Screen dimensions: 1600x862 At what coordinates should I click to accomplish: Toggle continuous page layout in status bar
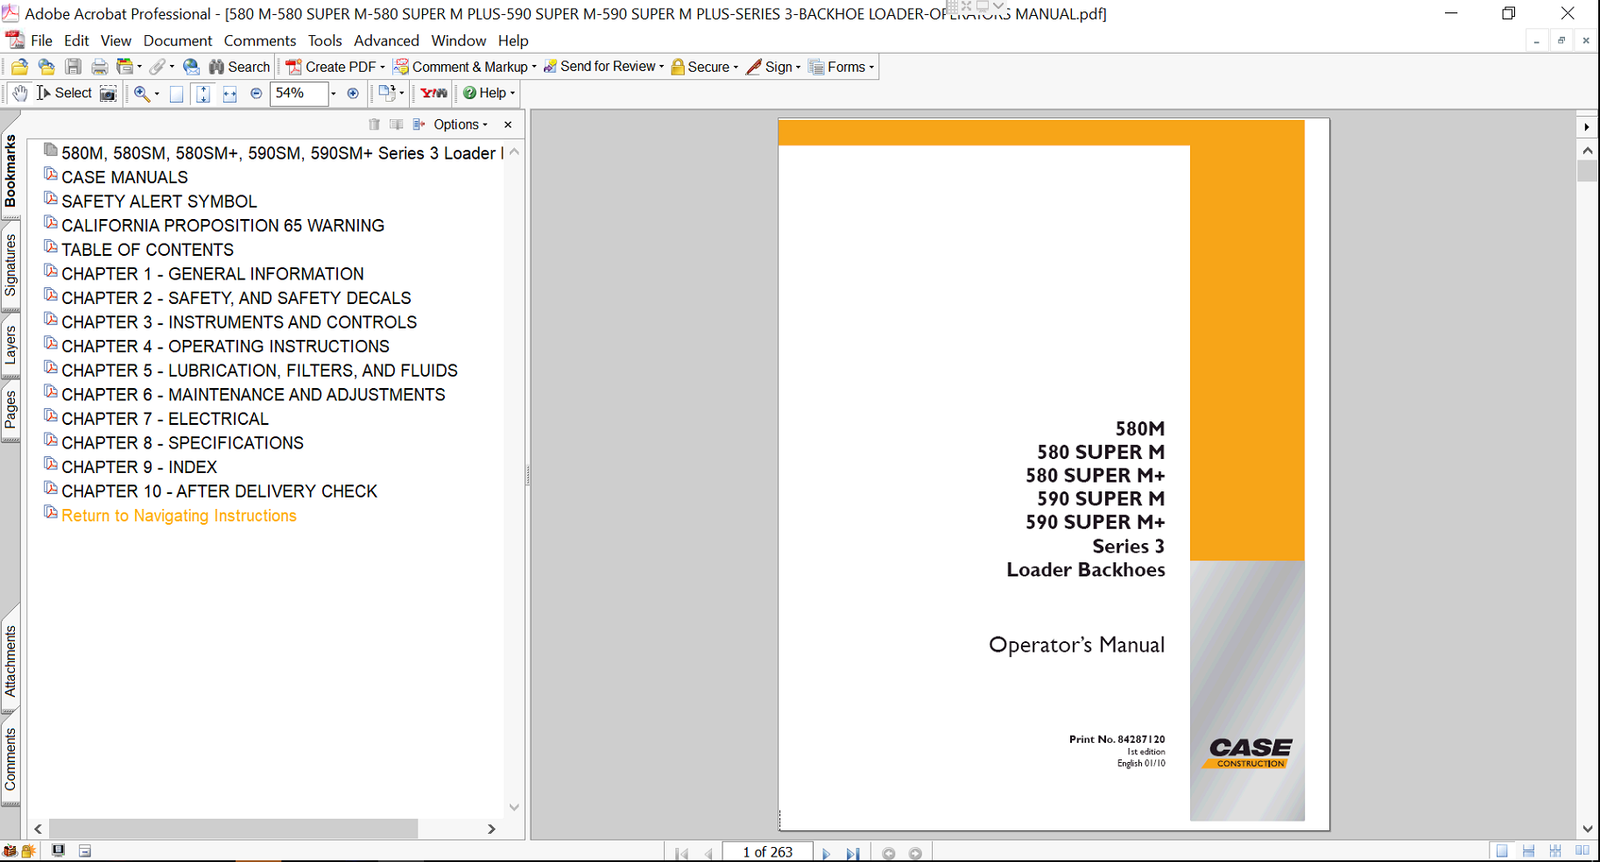tap(1529, 851)
